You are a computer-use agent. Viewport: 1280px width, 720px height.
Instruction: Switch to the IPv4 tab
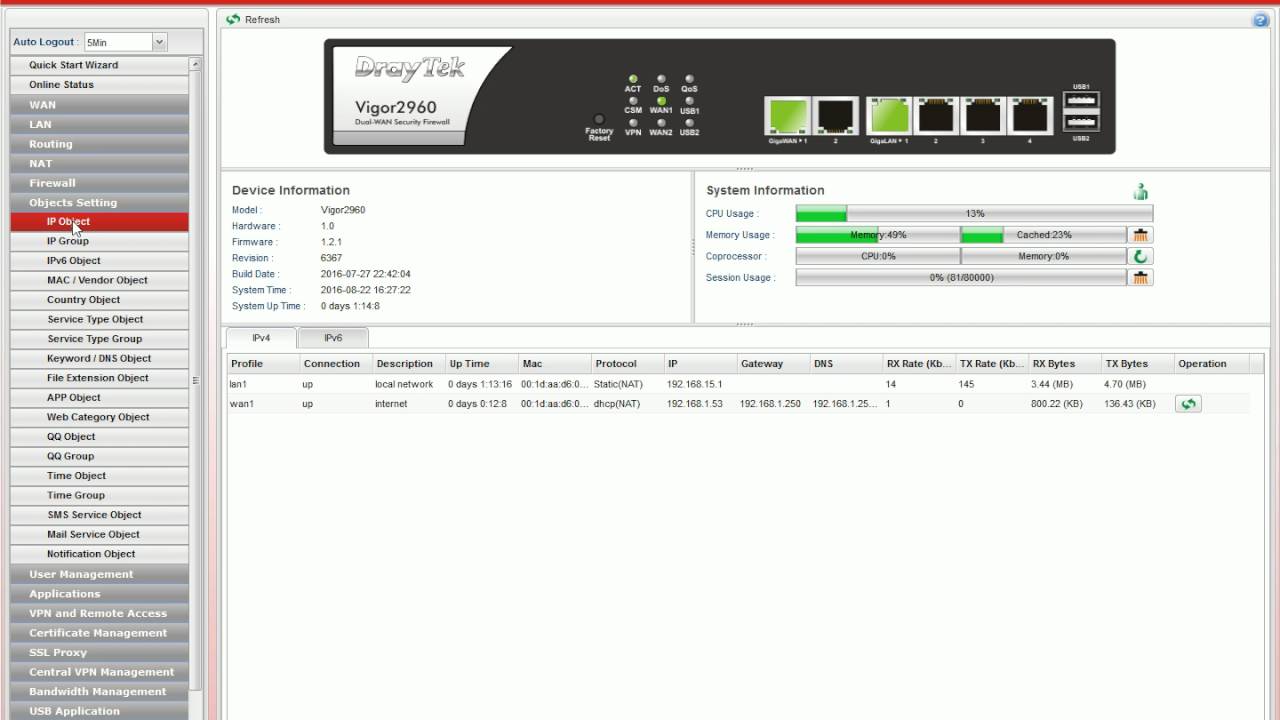pos(261,338)
